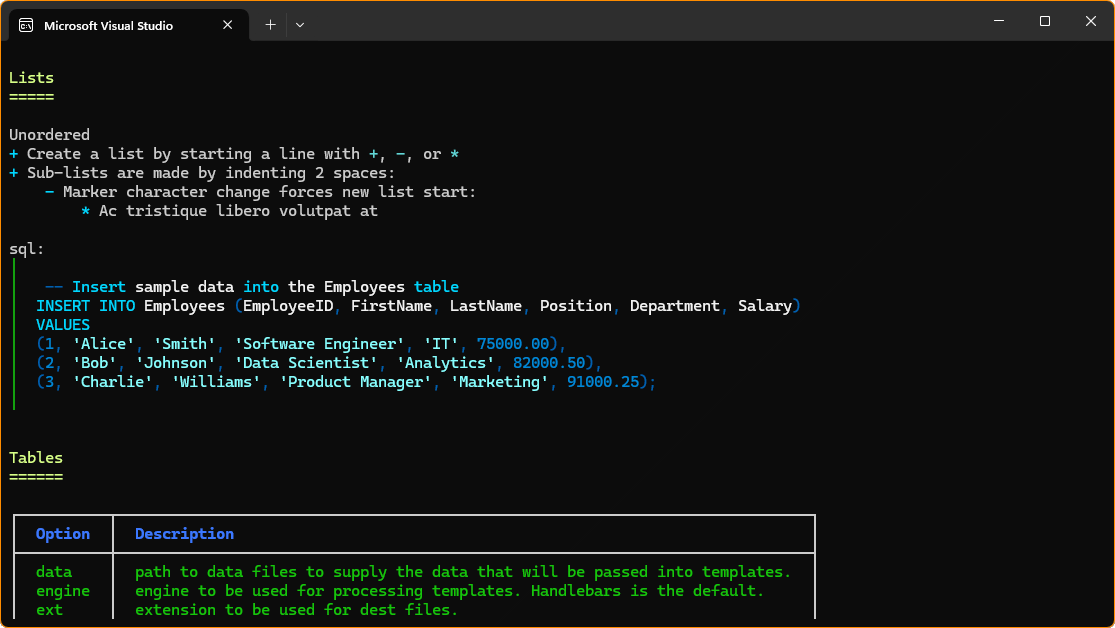Click the VALUES keyword in SQL block

coord(63,325)
